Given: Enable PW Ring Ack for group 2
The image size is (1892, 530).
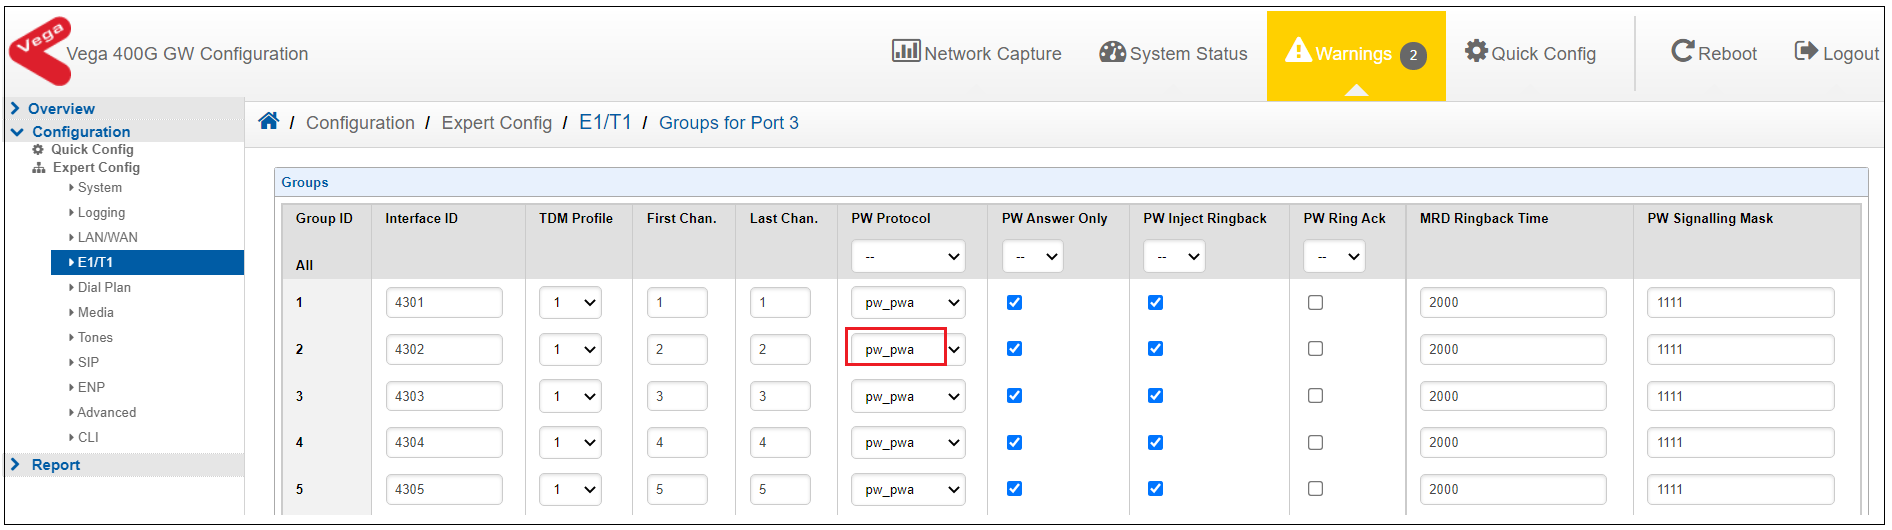Looking at the screenshot, I should (1315, 349).
